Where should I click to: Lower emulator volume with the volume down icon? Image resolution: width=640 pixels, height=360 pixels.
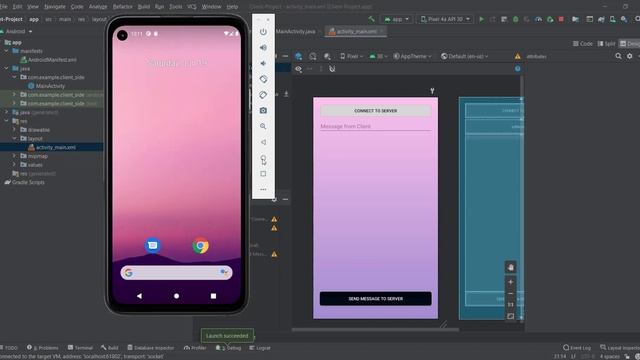pos(263,63)
